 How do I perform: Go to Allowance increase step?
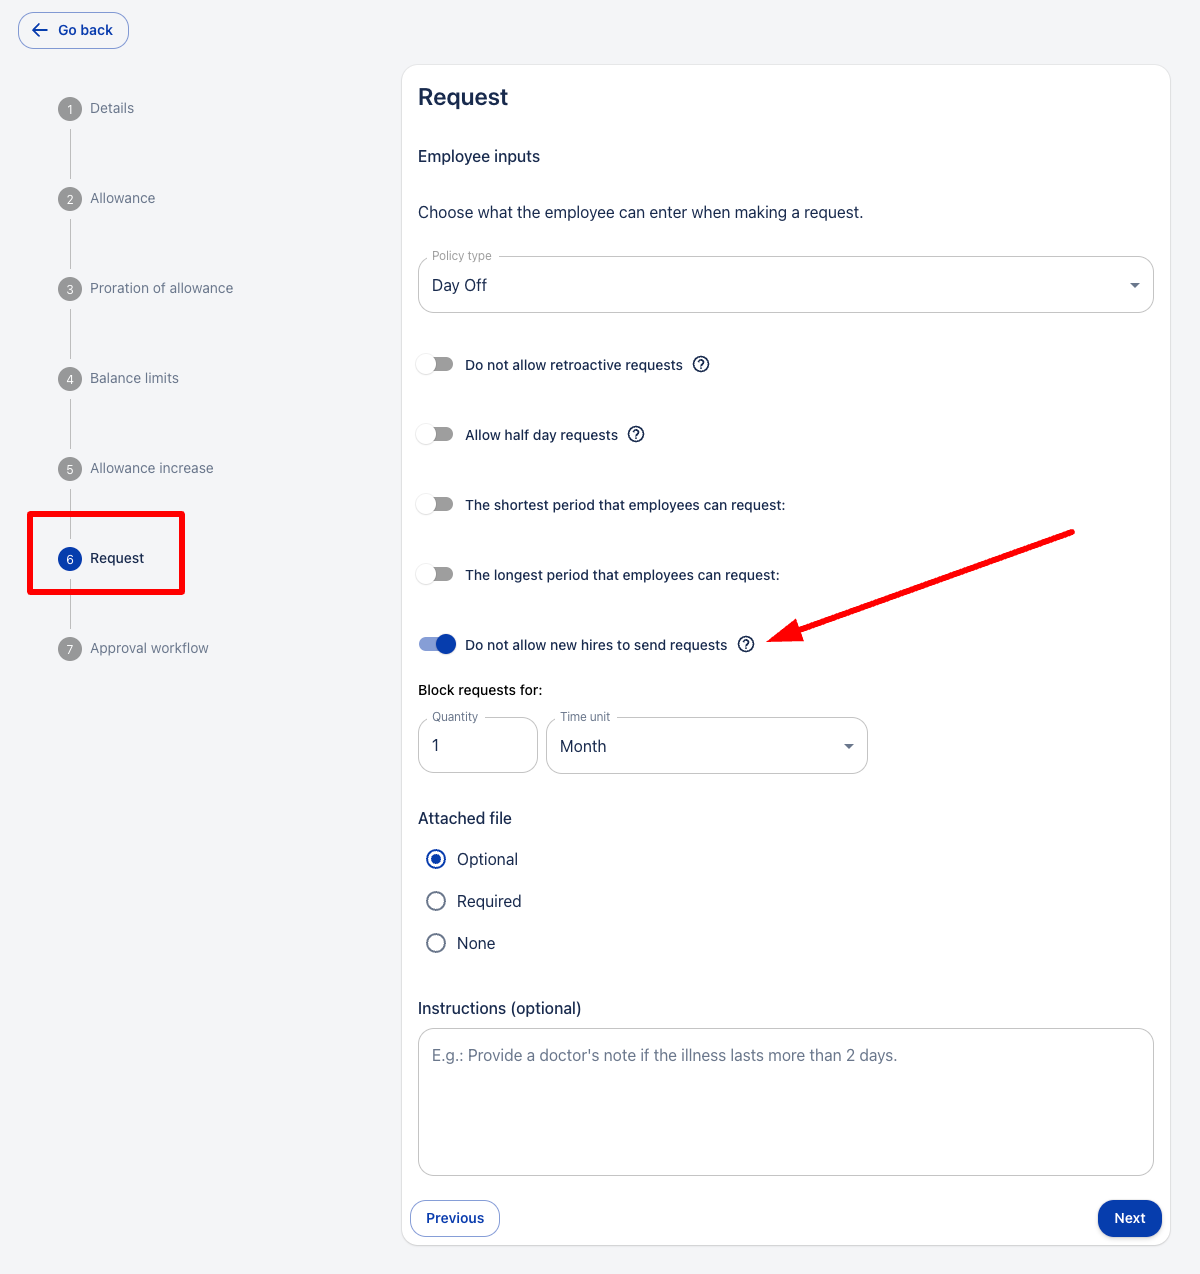click(152, 468)
